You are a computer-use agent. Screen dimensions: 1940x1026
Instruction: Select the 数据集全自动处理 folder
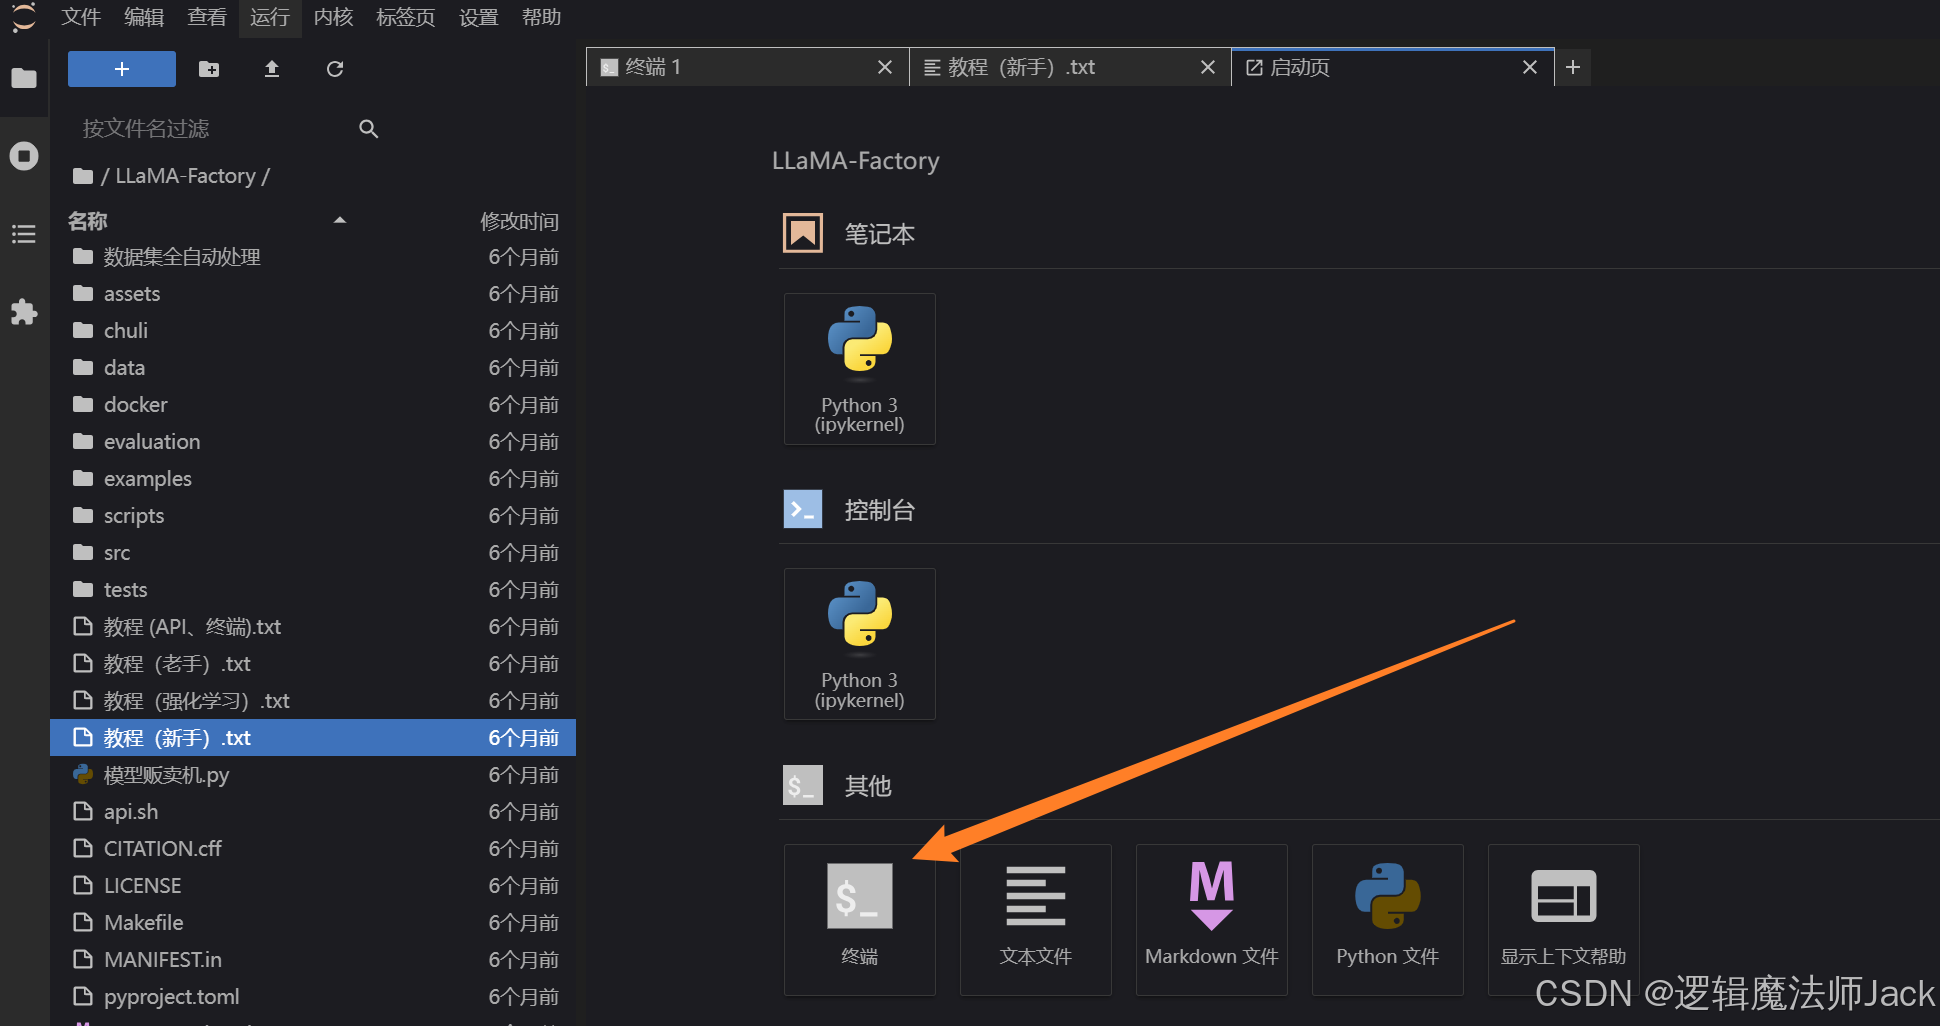click(313, 257)
